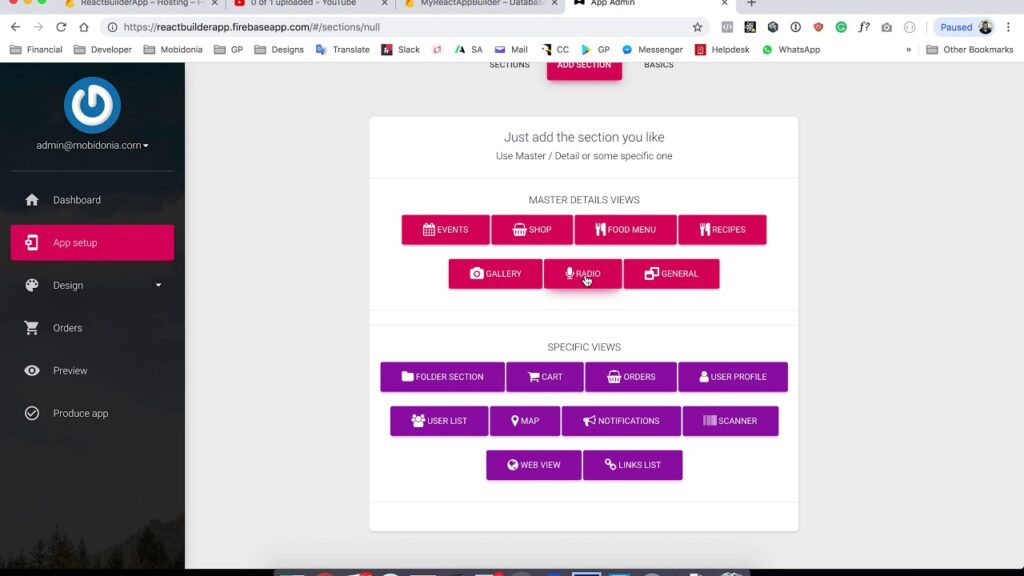Switch to the ReactBuilderApp Hosting tab
Image resolution: width=1024 pixels, height=576 pixels.
click(142, 4)
